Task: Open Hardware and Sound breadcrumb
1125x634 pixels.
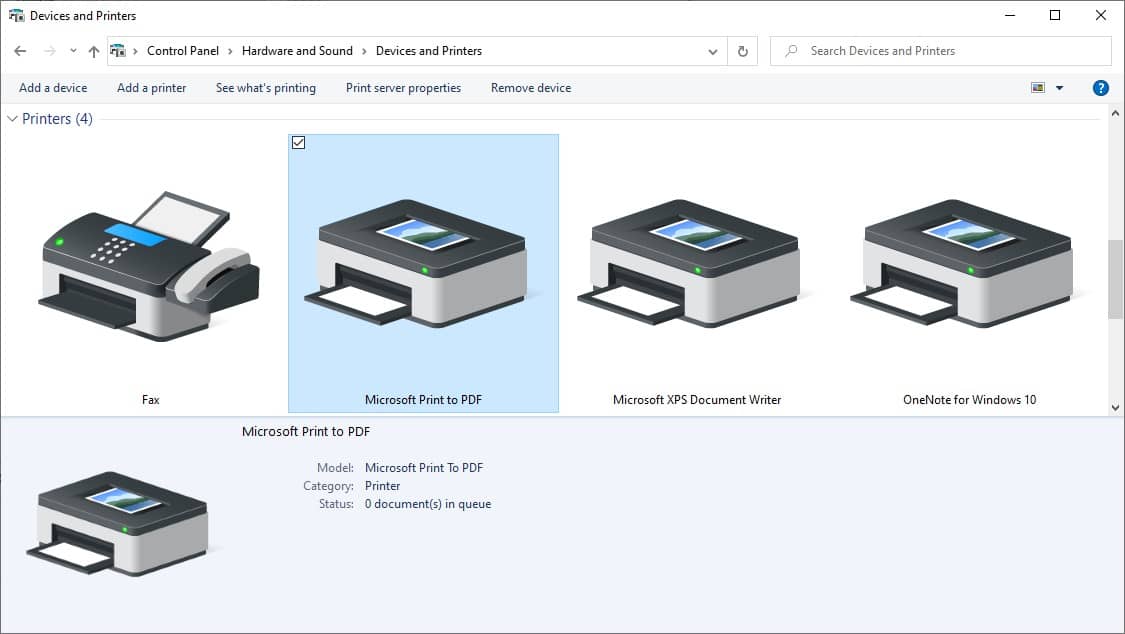Action: coord(297,51)
